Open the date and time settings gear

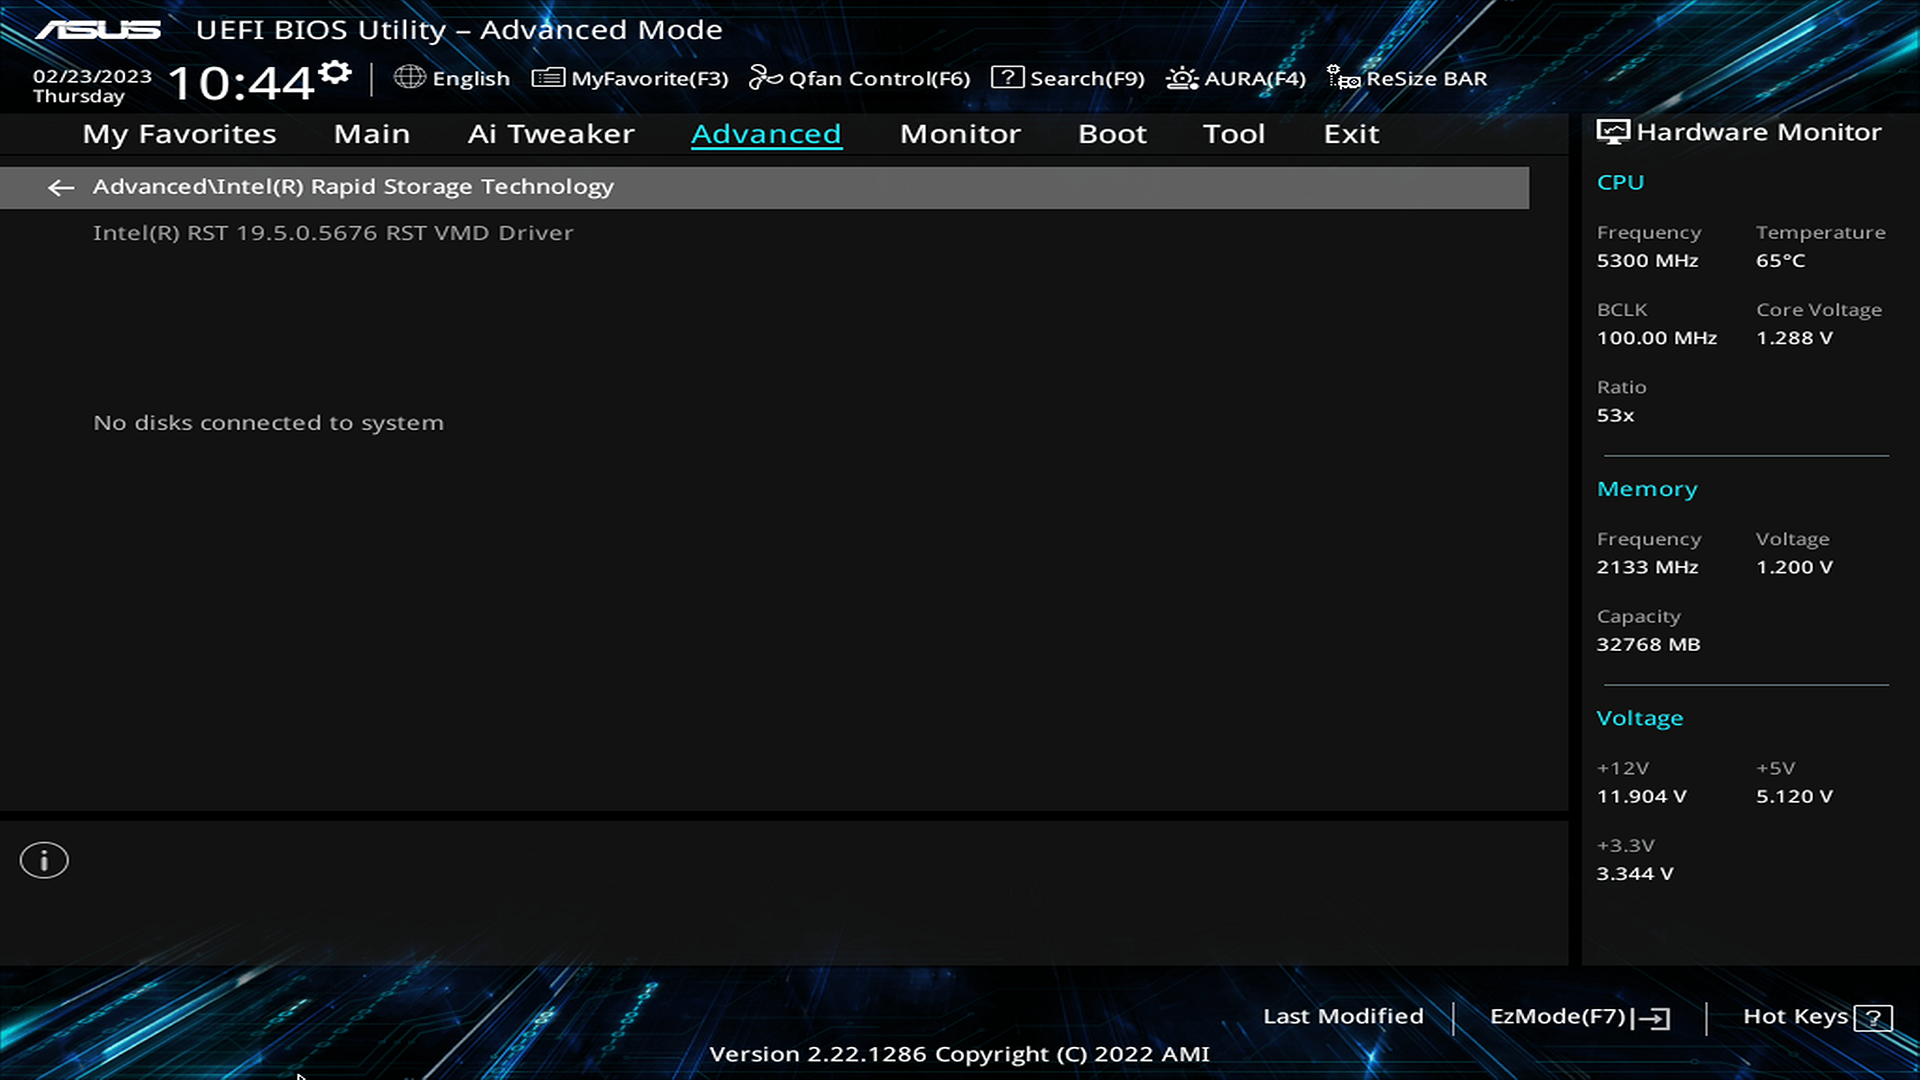(335, 73)
